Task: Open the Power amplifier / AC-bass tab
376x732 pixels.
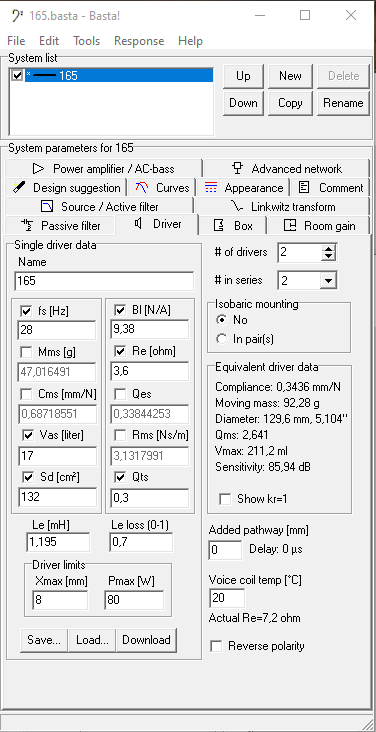Action: click(104, 169)
